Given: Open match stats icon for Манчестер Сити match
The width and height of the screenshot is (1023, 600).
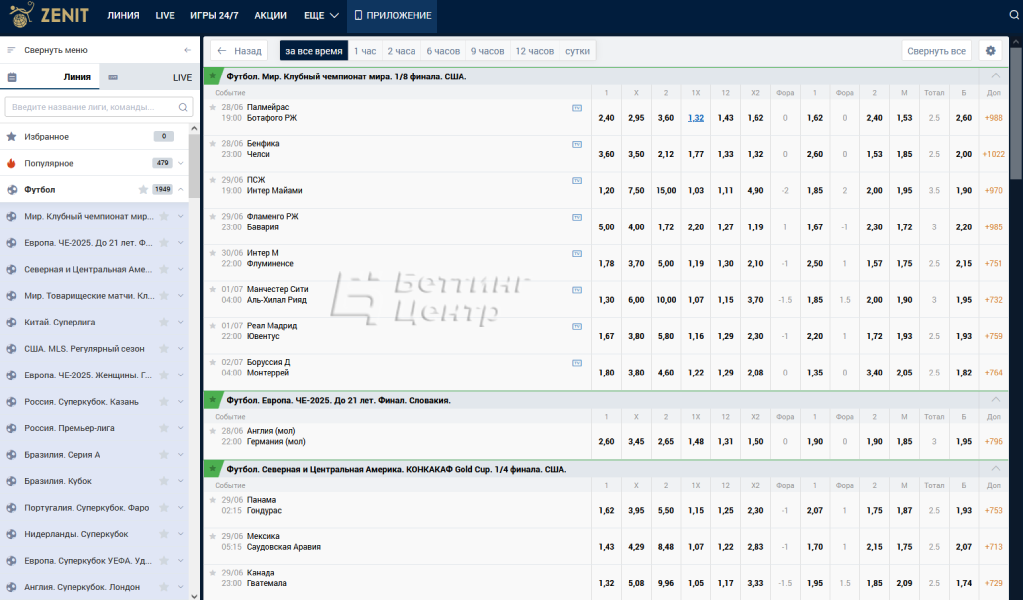Looking at the screenshot, I should pos(577,290).
